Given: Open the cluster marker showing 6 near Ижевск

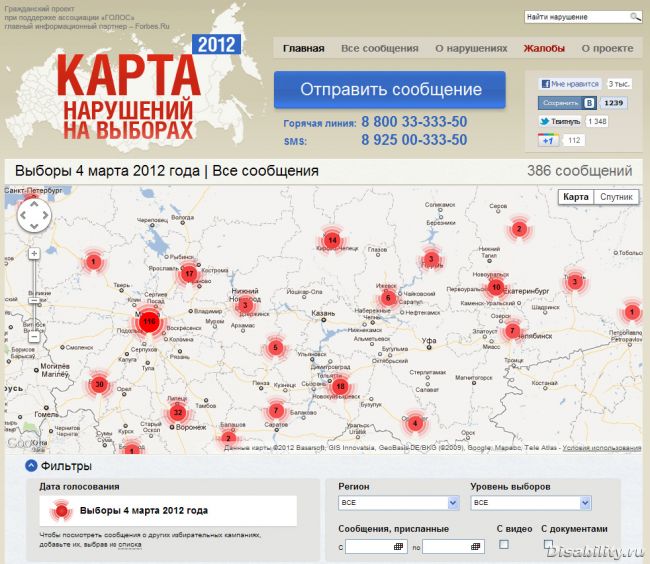Looking at the screenshot, I should (x=388, y=298).
